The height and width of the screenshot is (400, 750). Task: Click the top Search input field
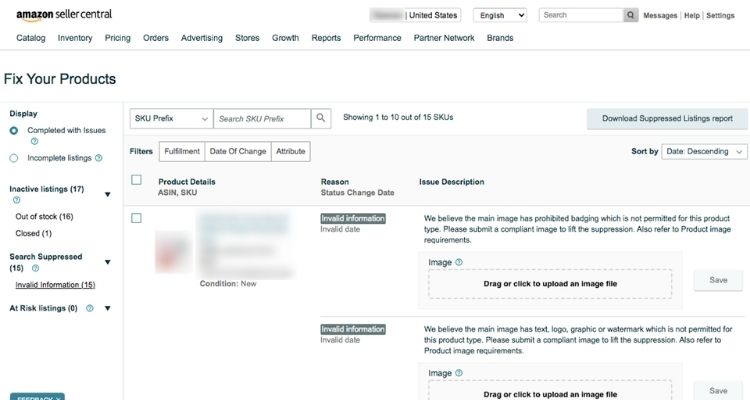[581, 15]
